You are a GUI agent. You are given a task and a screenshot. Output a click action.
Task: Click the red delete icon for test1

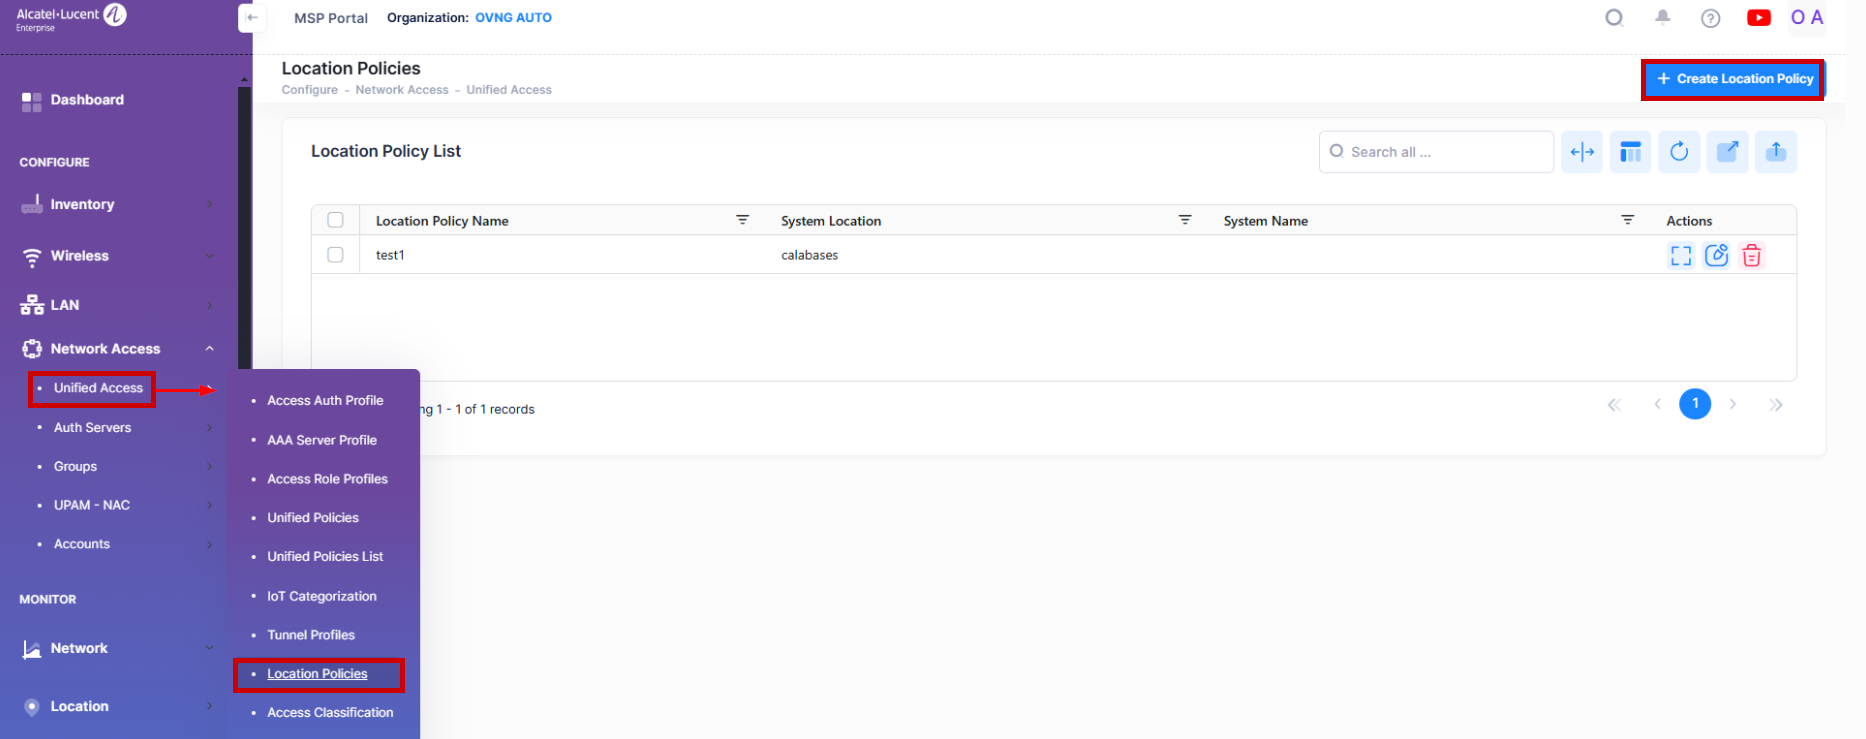1751,255
